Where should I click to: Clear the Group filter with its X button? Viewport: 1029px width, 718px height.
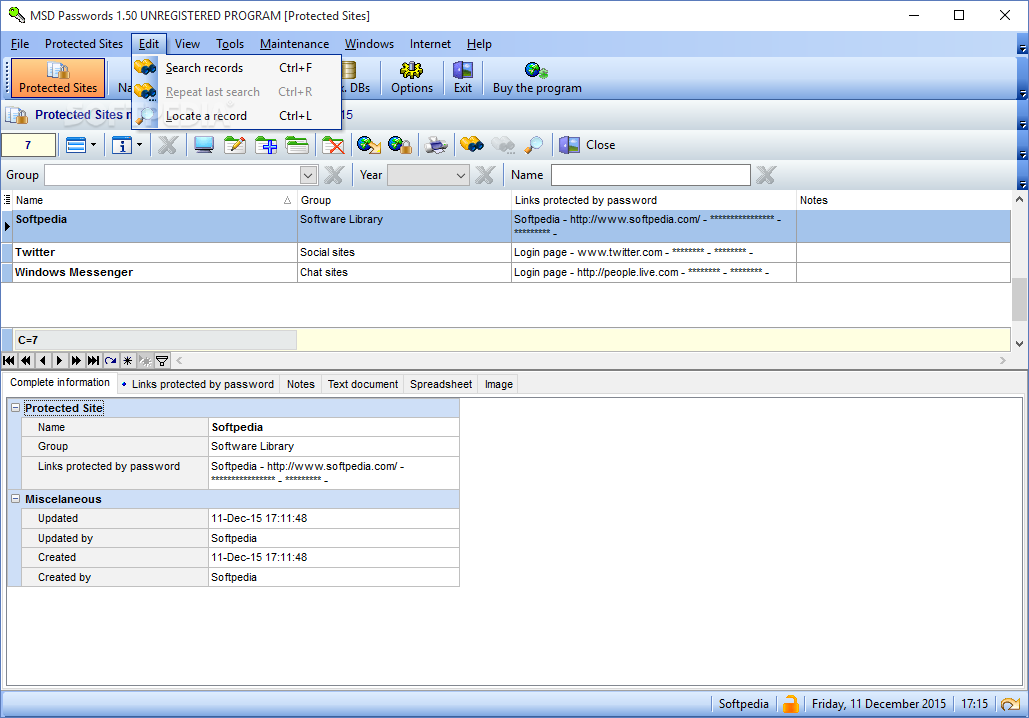pyautogui.click(x=333, y=175)
